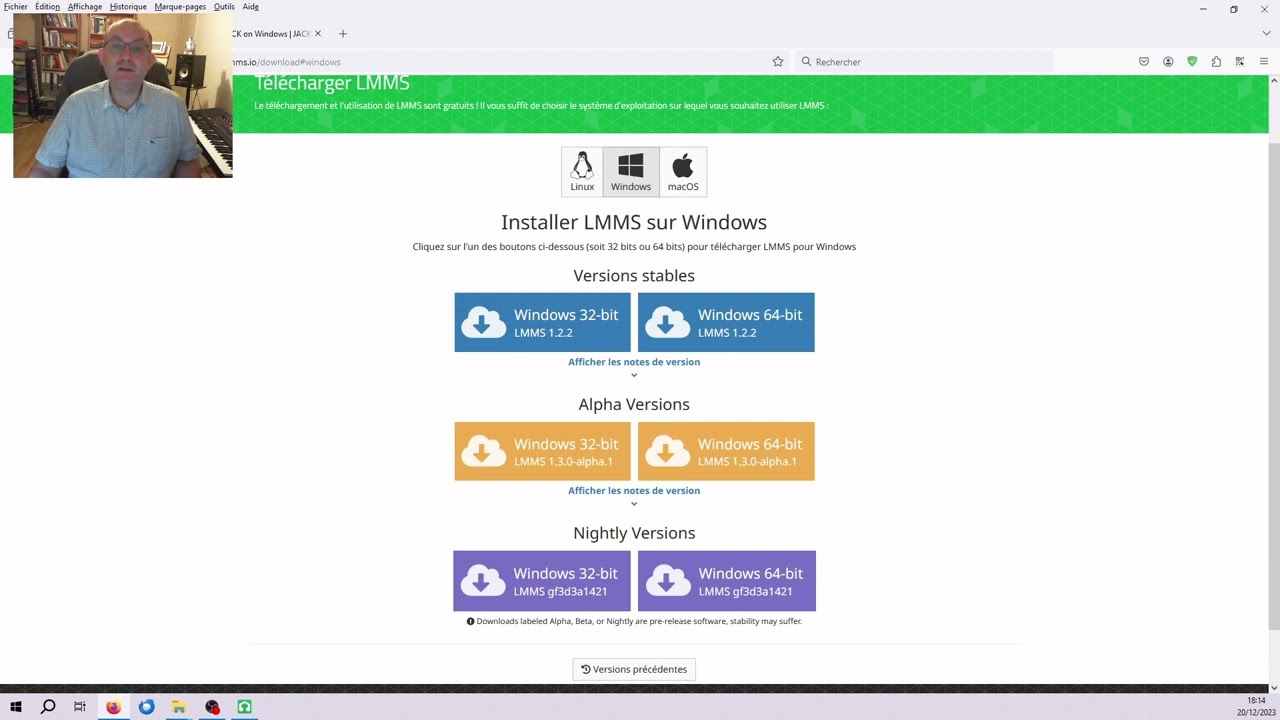Image resolution: width=1280 pixels, height=720 pixels.
Task: Open the Édition menu
Action: pyautogui.click(x=47, y=7)
